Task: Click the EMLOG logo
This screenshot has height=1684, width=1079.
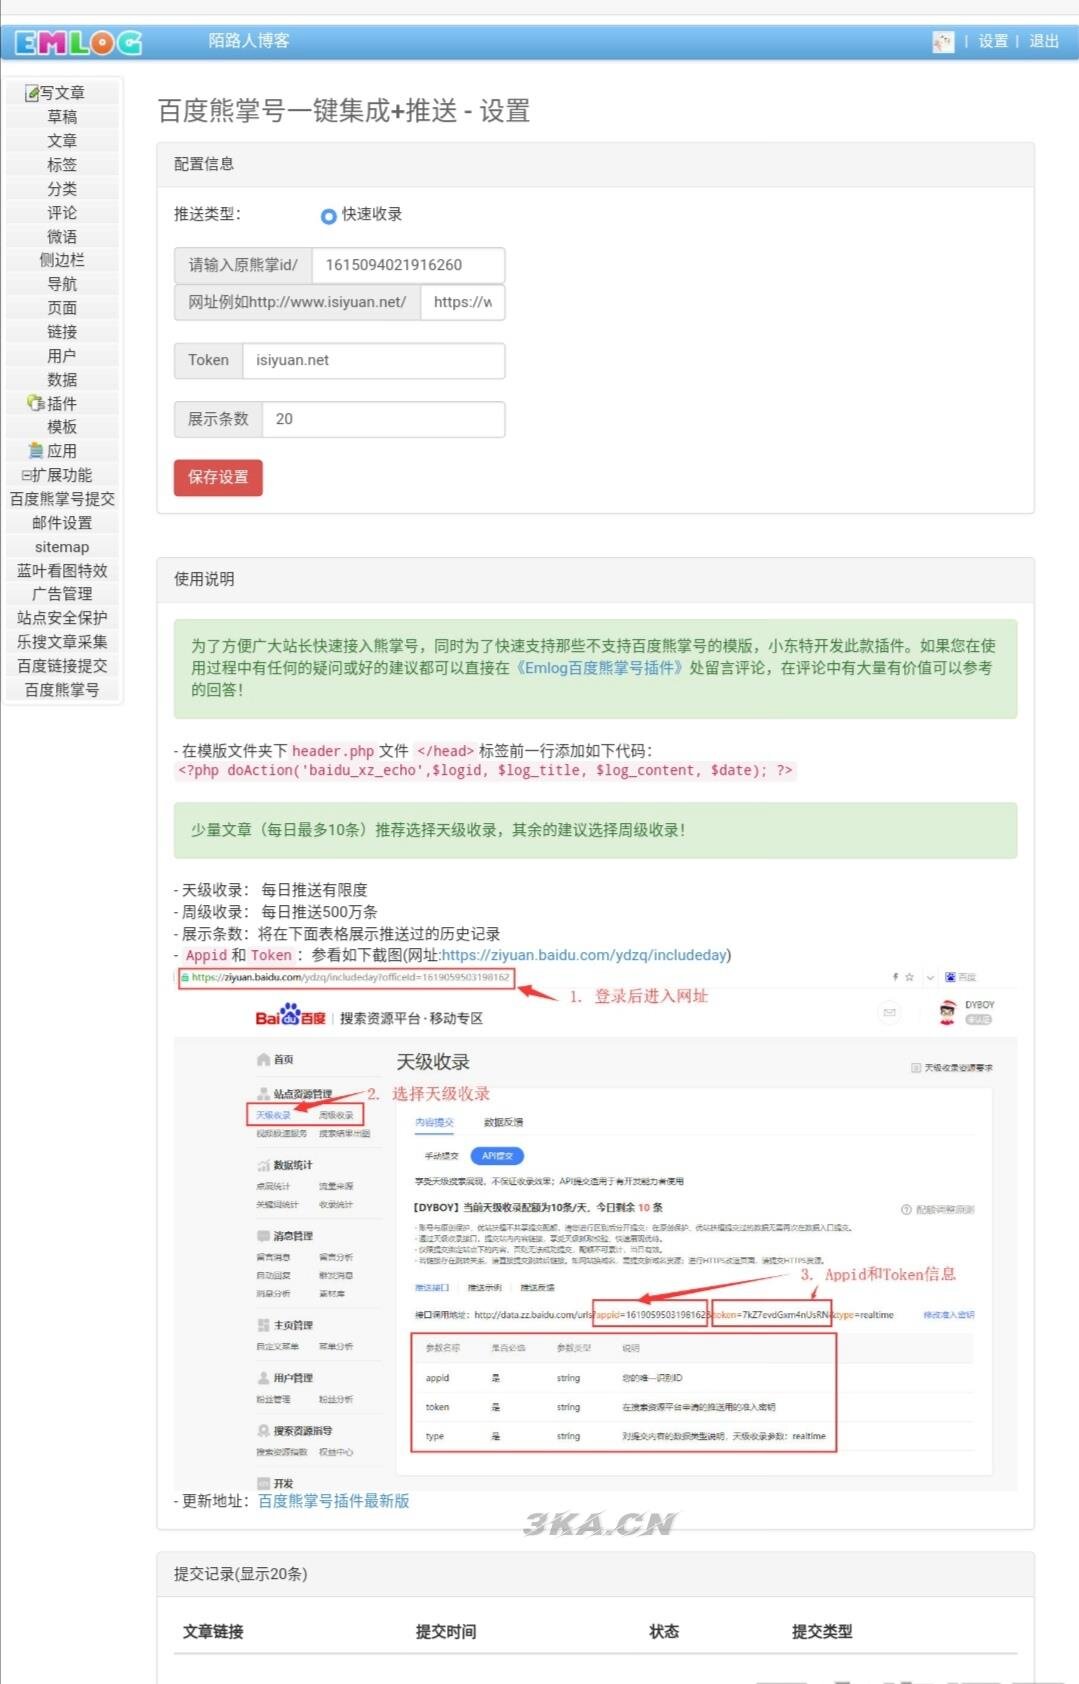Action: [x=78, y=42]
